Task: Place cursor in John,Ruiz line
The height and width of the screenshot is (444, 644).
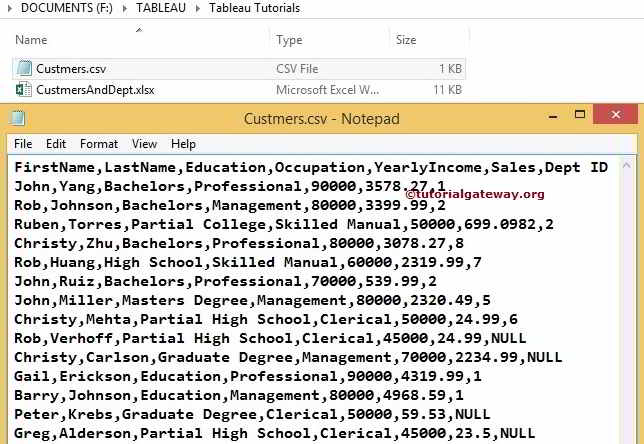Action: 225,281
